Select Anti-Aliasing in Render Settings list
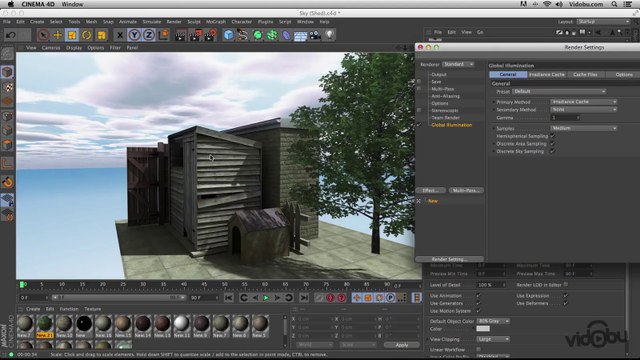640x360 pixels. [445, 96]
